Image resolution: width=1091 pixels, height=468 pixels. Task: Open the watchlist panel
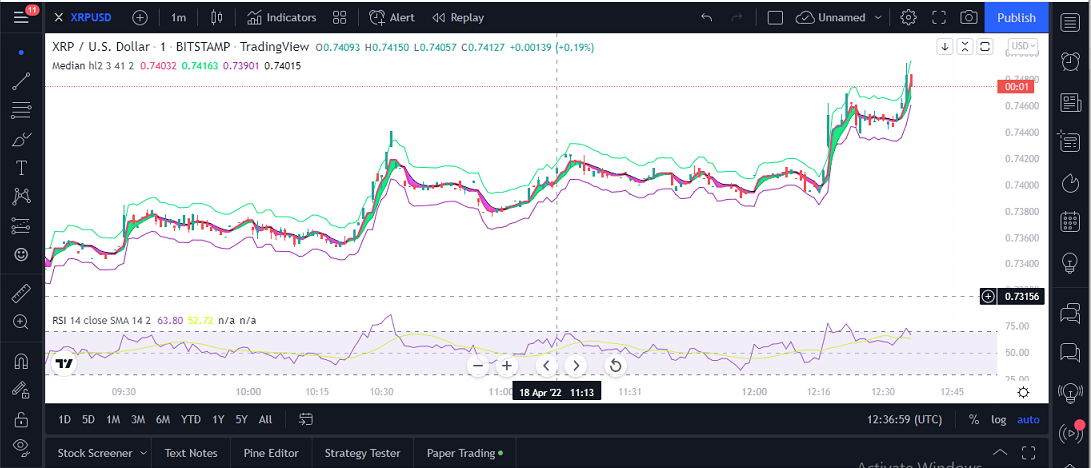pyautogui.click(x=1069, y=23)
